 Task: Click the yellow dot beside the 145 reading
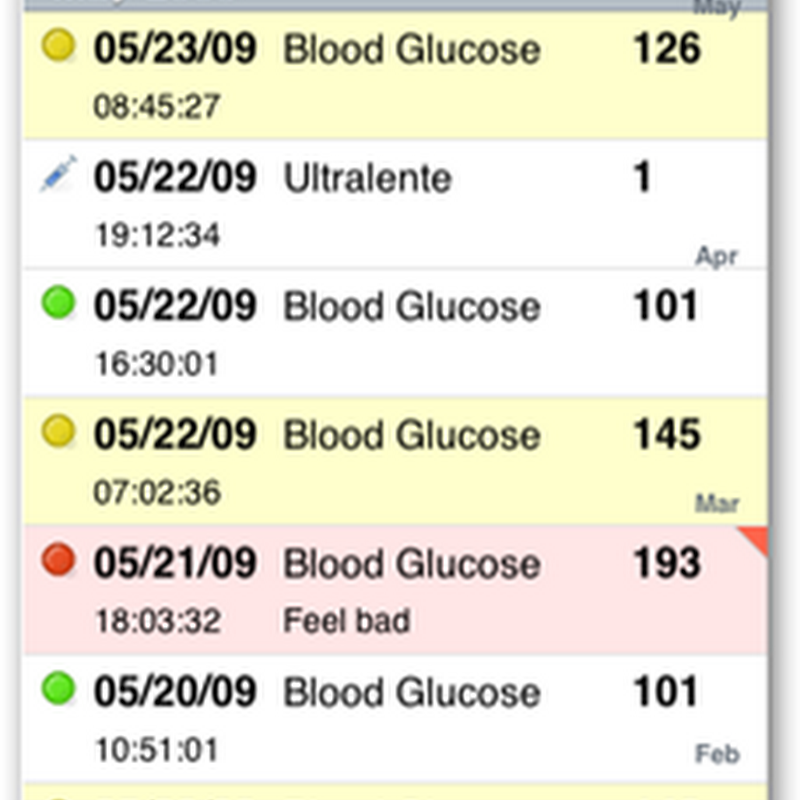pyautogui.click(x=59, y=431)
